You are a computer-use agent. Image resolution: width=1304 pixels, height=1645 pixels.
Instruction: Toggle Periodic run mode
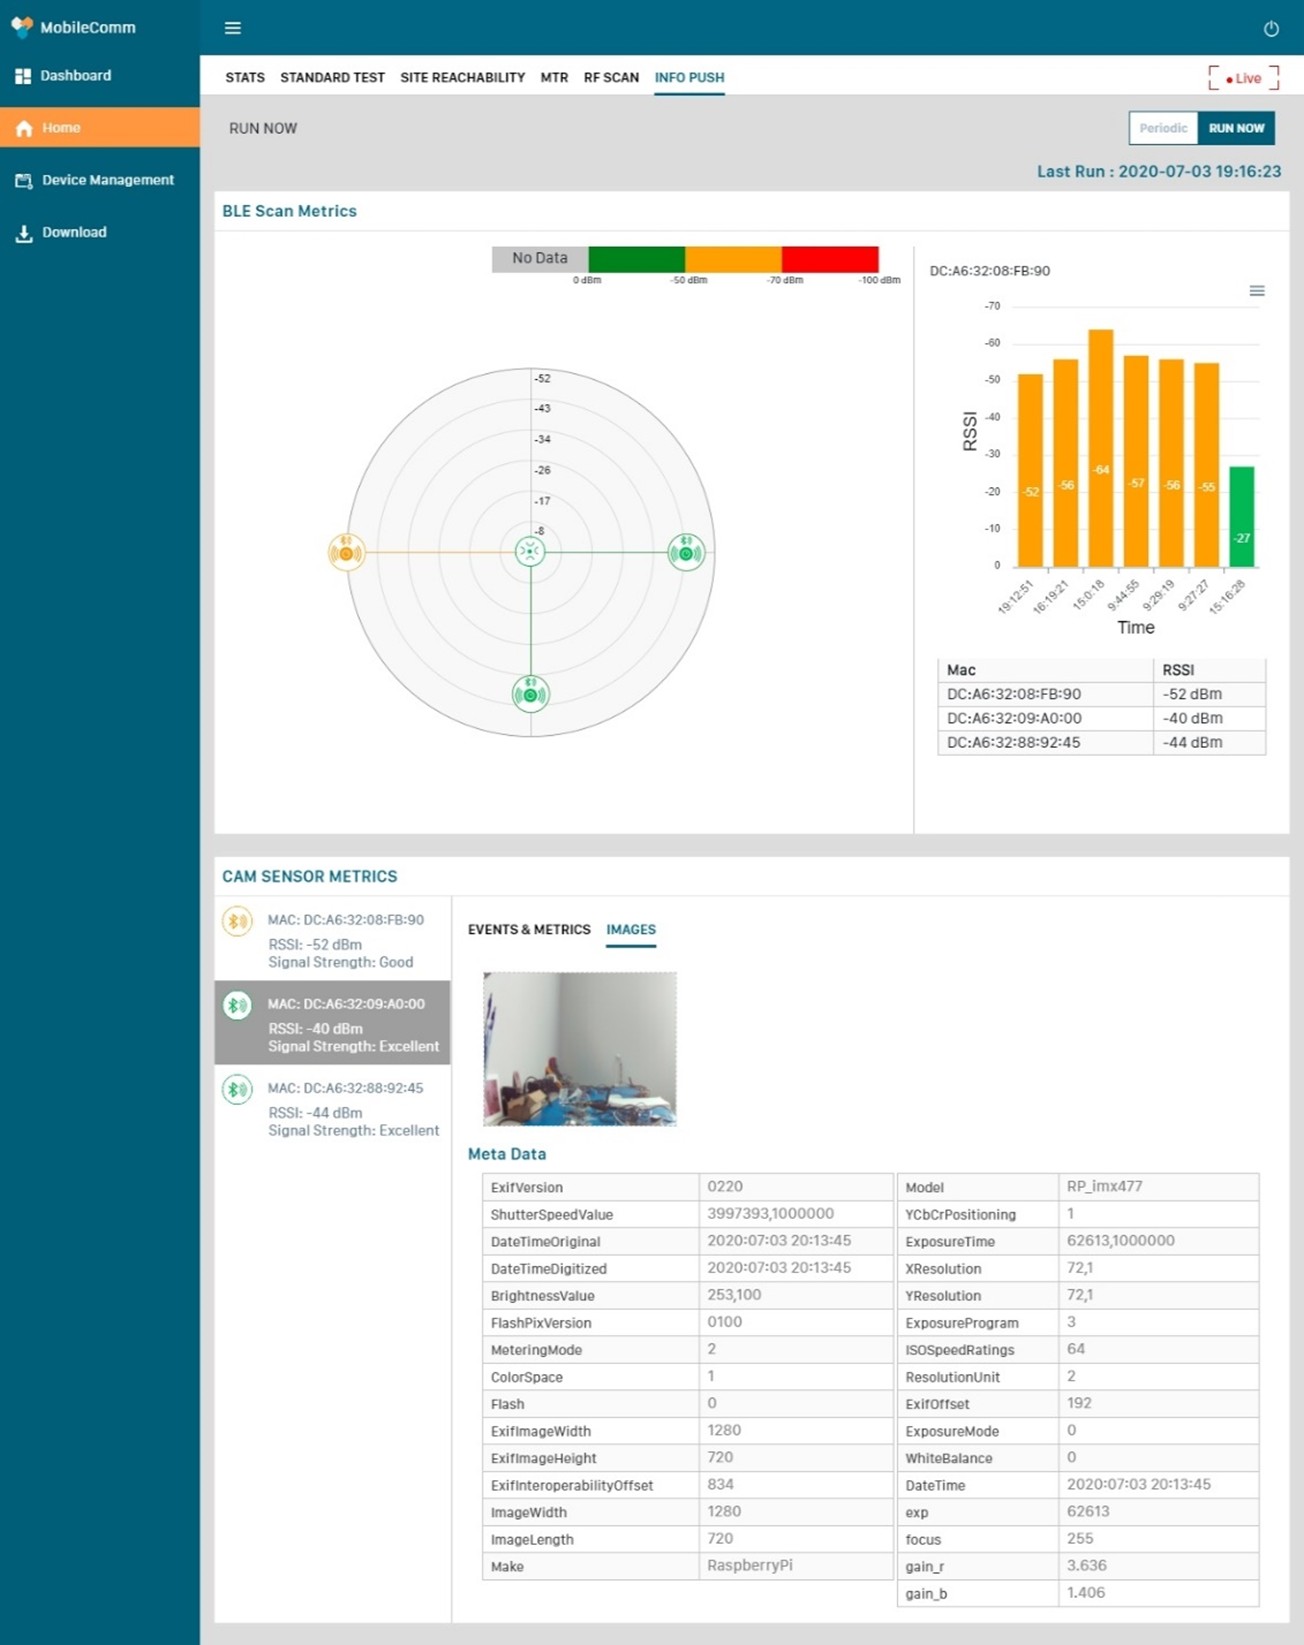(x=1162, y=128)
